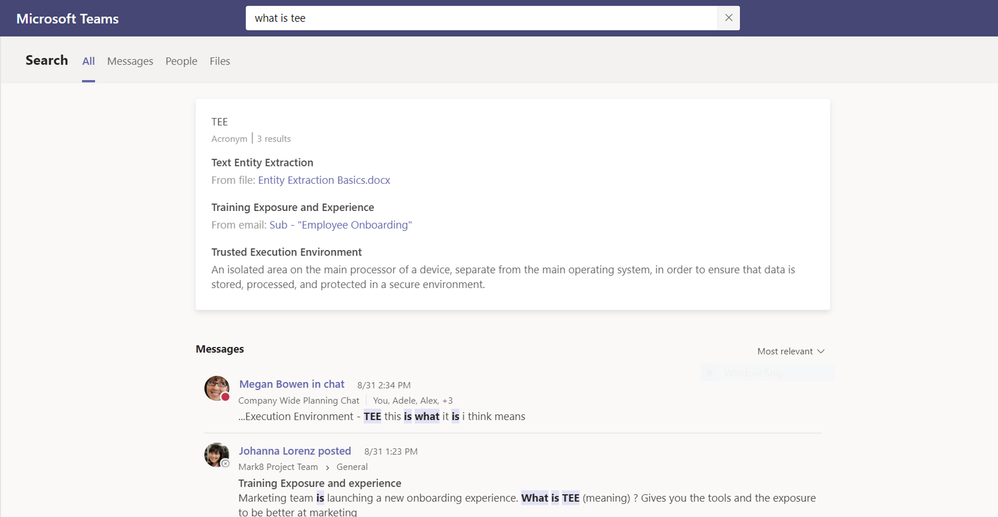Open Johanna Lorenz posted result

pos(295,451)
